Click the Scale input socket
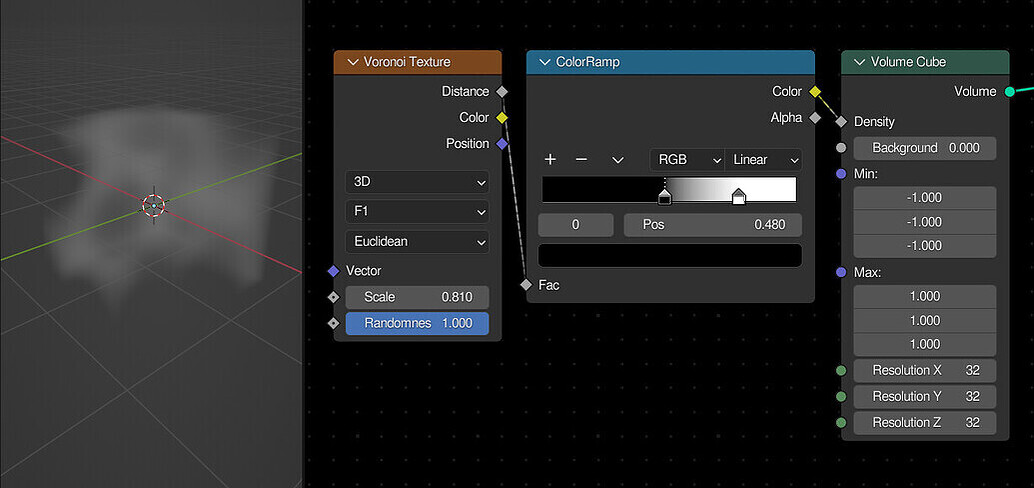Image resolution: width=1034 pixels, height=488 pixels. click(333, 297)
